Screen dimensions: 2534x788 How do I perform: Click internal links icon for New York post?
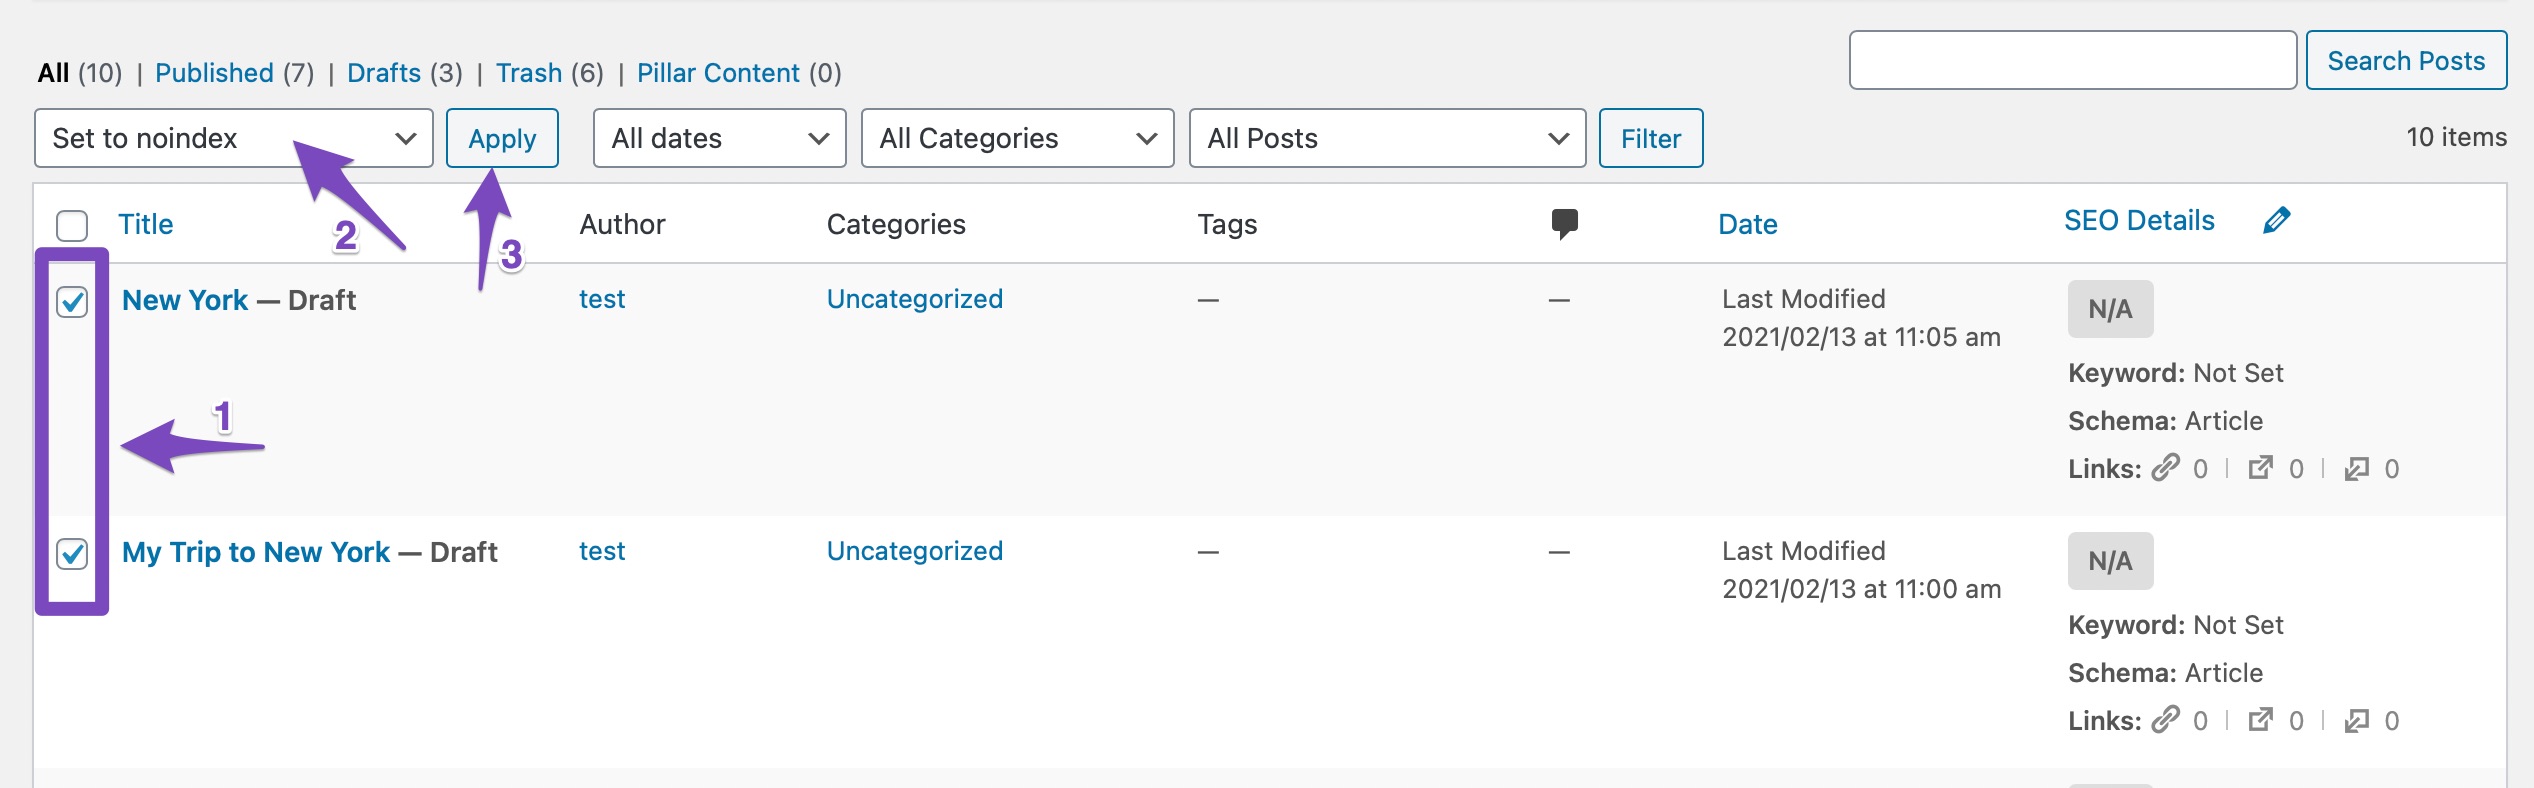[2166, 468]
